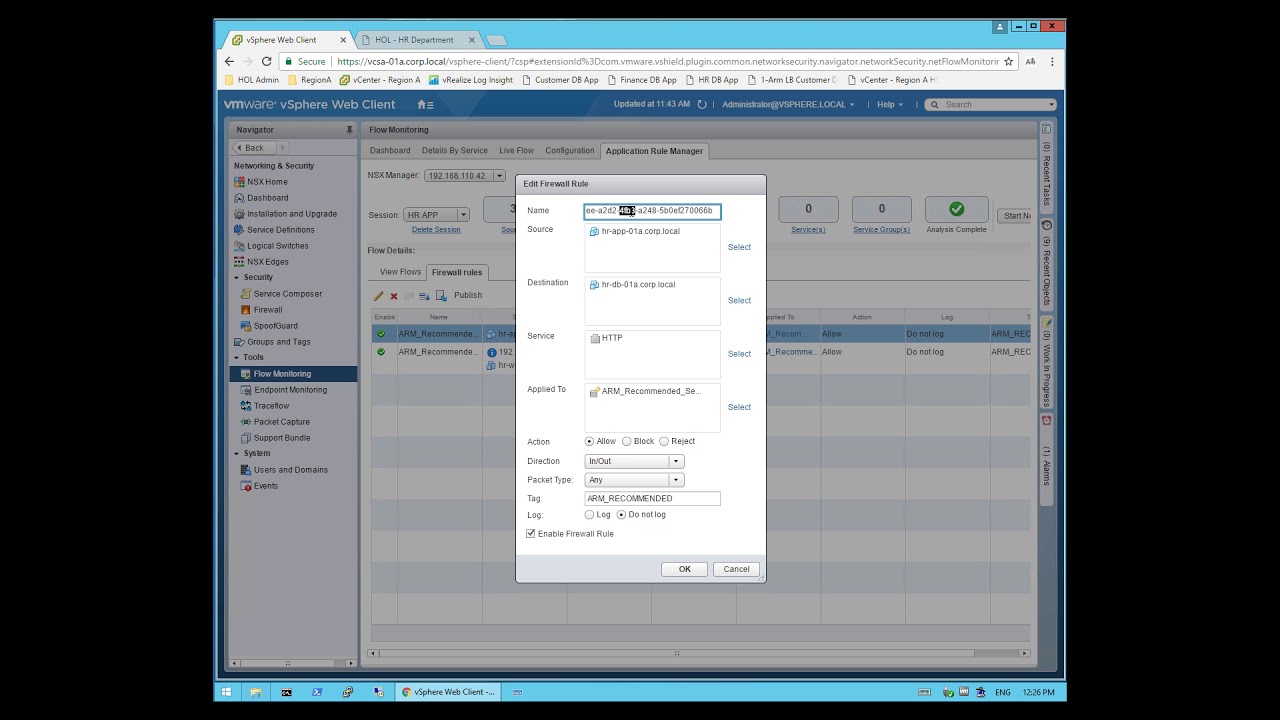1280x720 pixels.
Task: Expand the Packet Type dropdown
Action: click(x=675, y=480)
